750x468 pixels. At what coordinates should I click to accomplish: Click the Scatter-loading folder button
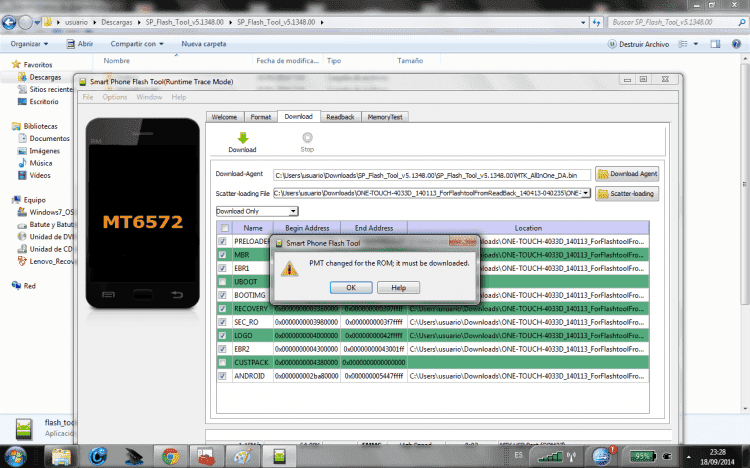627,193
